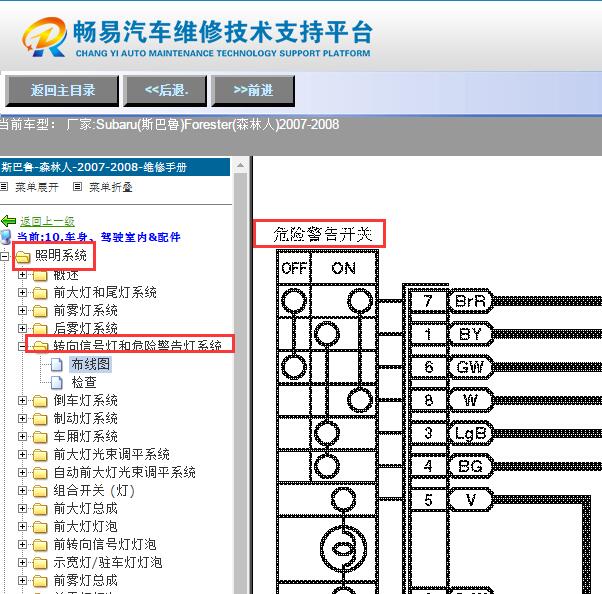602x594 pixels.
Task: Select the 车厢灯系统 folder icon
Action: point(40,437)
